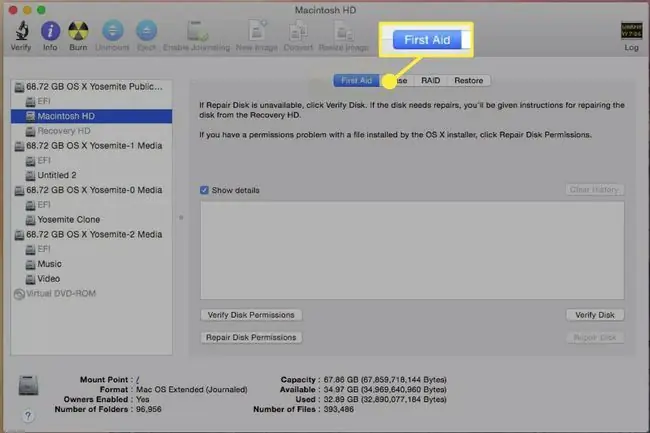650x433 pixels.
Task: Select the Yosemite Clone volume
Action: pyautogui.click(x=92, y=220)
